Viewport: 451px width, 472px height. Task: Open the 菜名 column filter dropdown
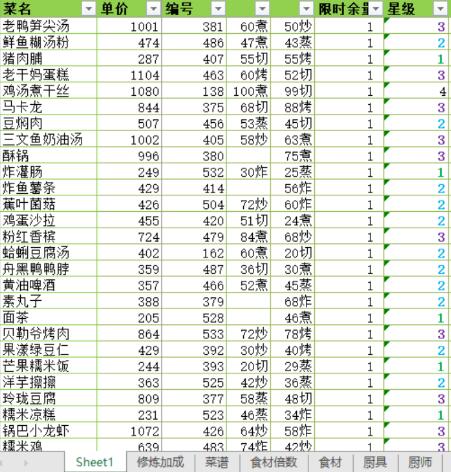tap(89, 9)
